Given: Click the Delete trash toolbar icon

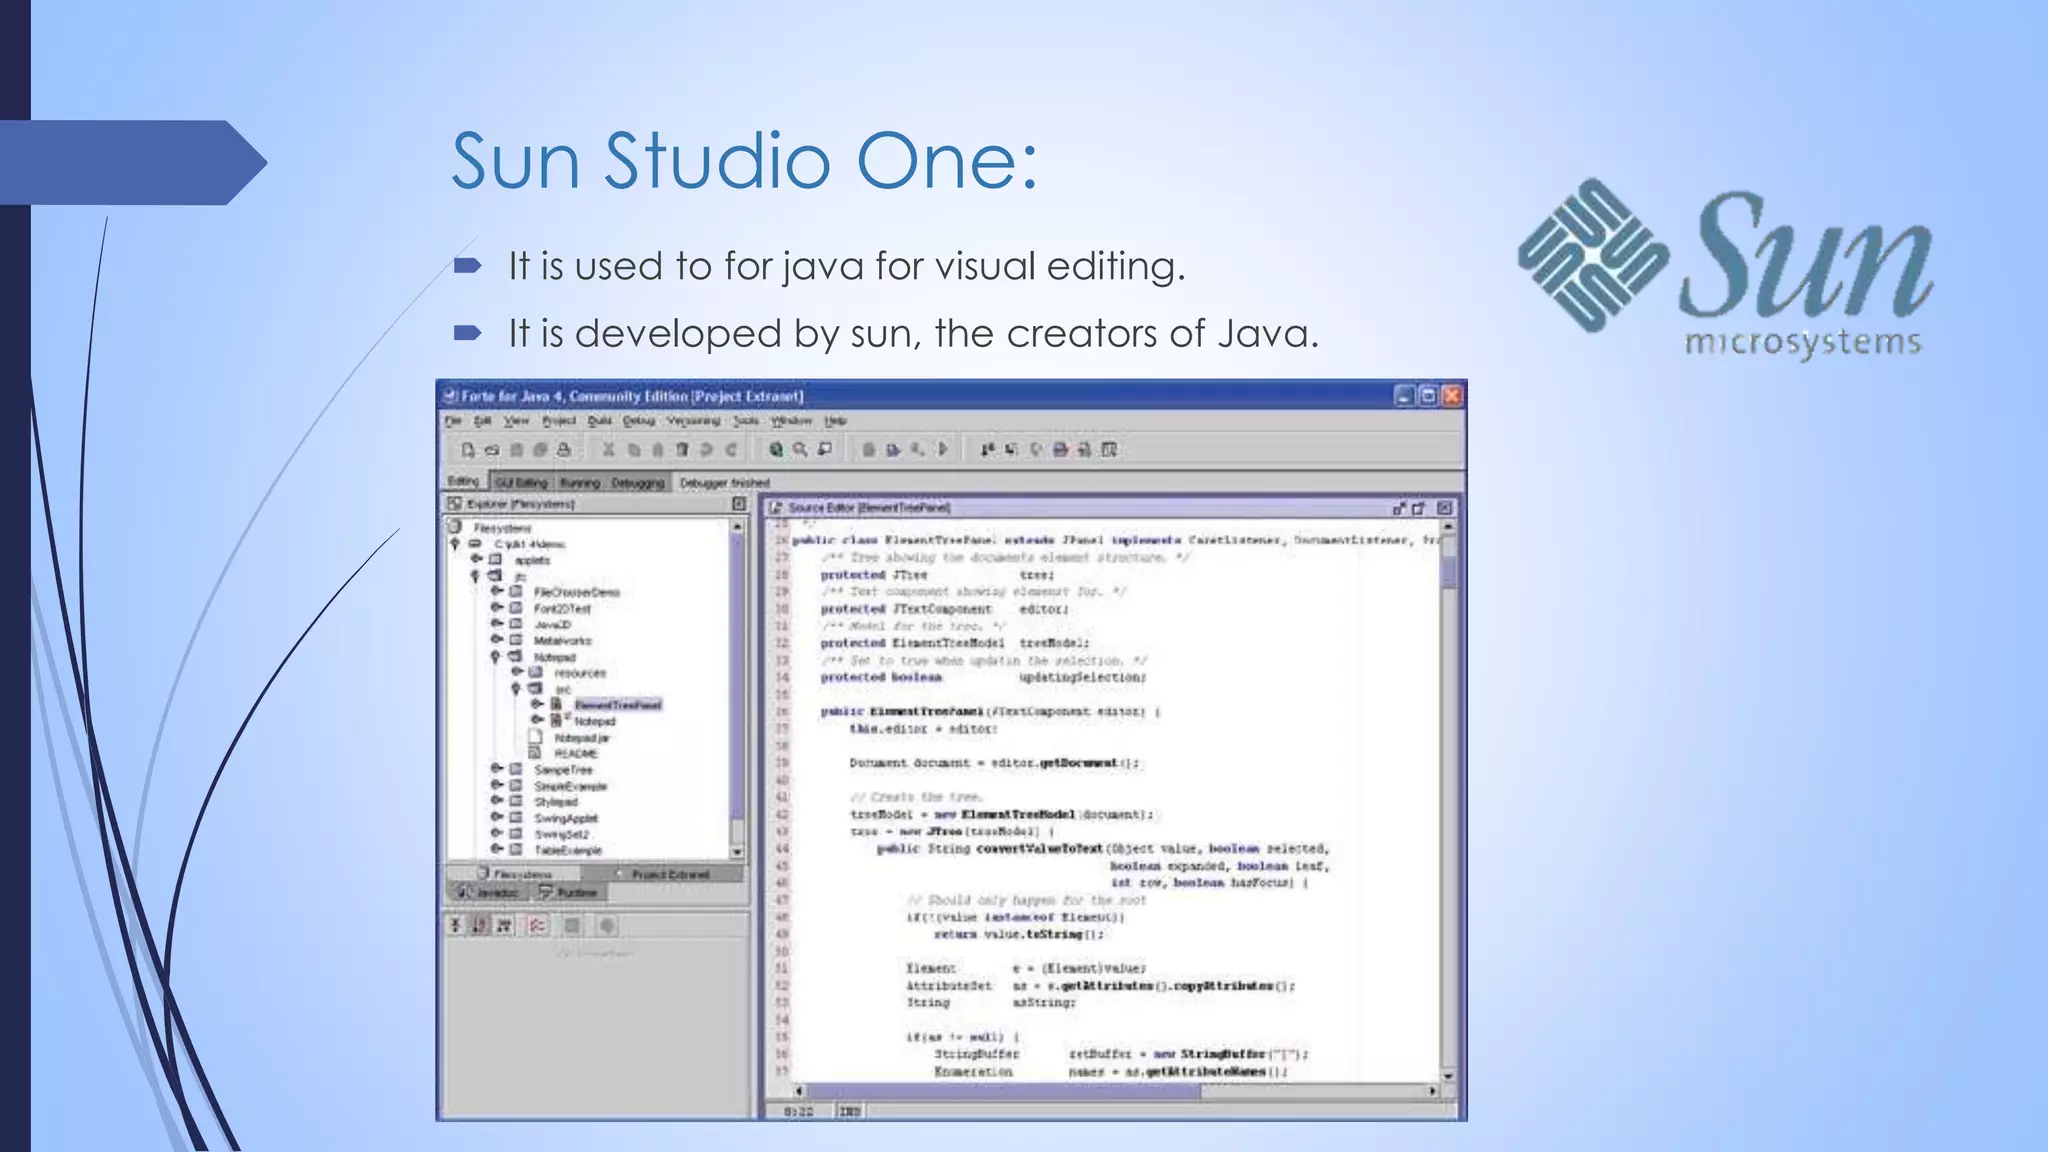Looking at the screenshot, I should pos(682,450).
